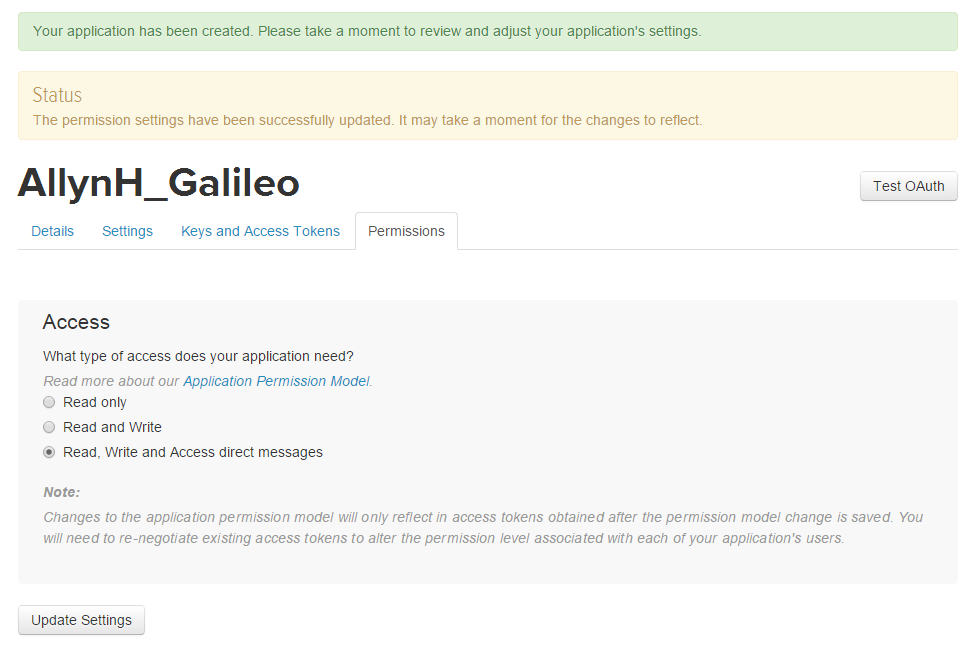
Task: Switch to the Settings tab
Action: tap(127, 231)
